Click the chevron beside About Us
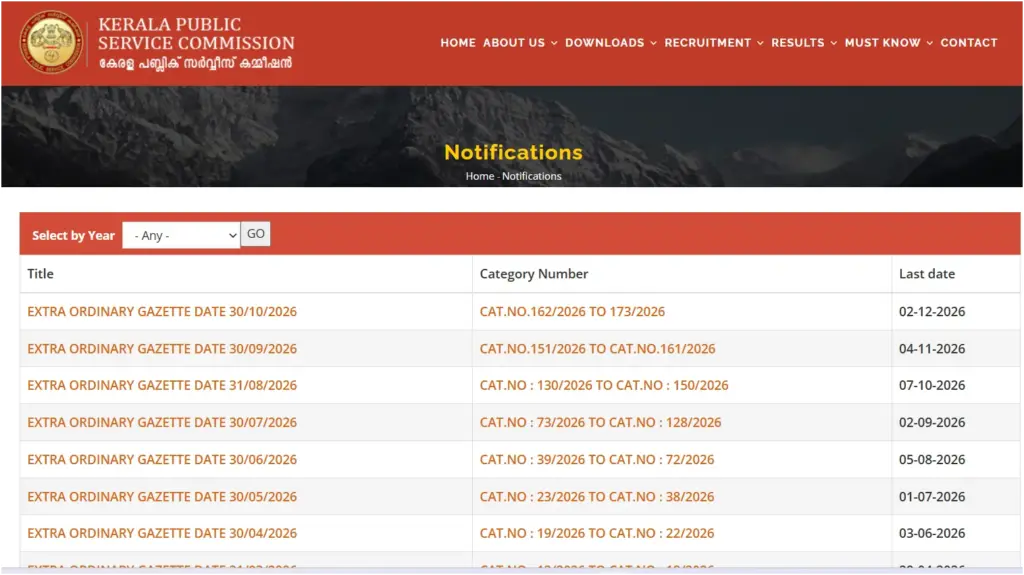 554,43
